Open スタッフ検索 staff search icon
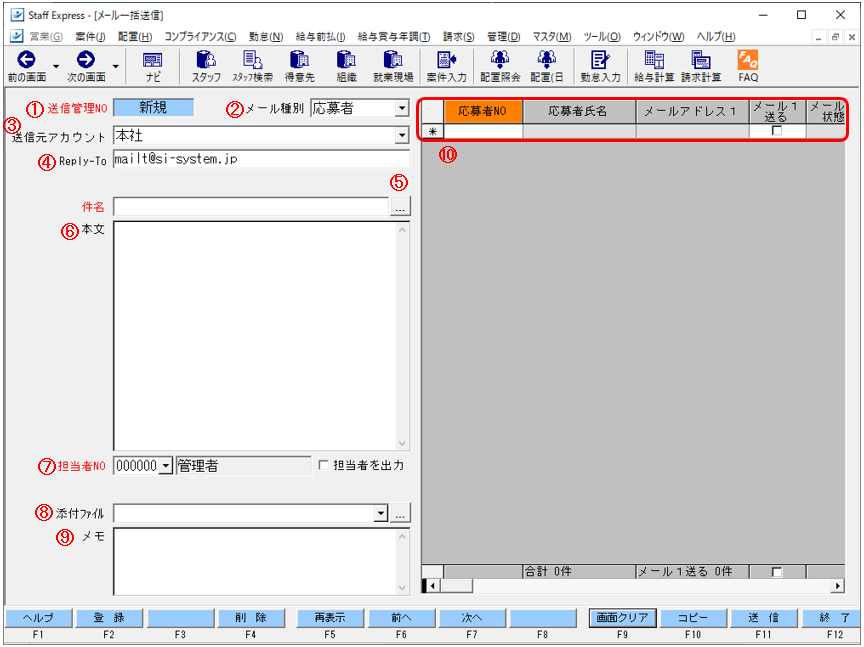The width and height of the screenshot is (864, 647). pyautogui.click(x=253, y=60)
